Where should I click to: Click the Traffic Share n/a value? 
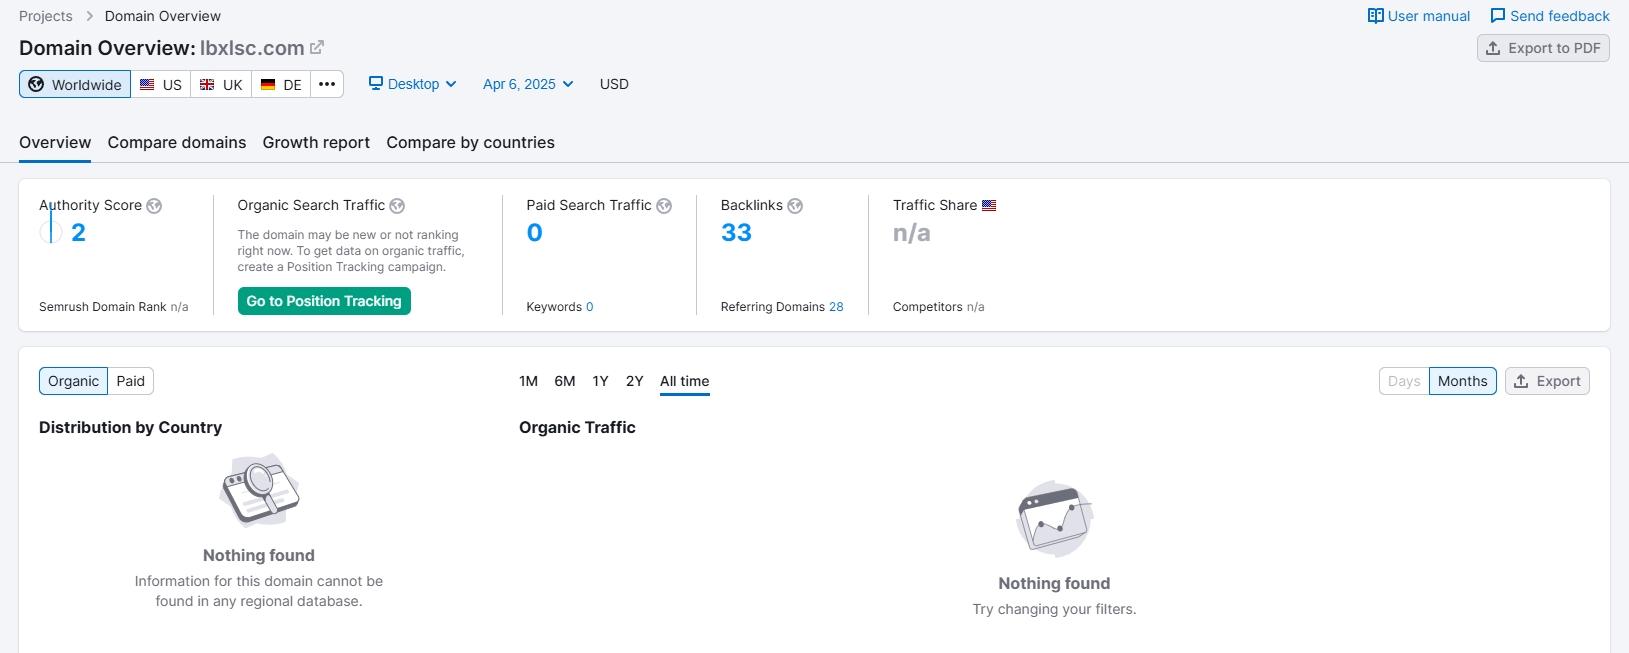coord(912,233)
